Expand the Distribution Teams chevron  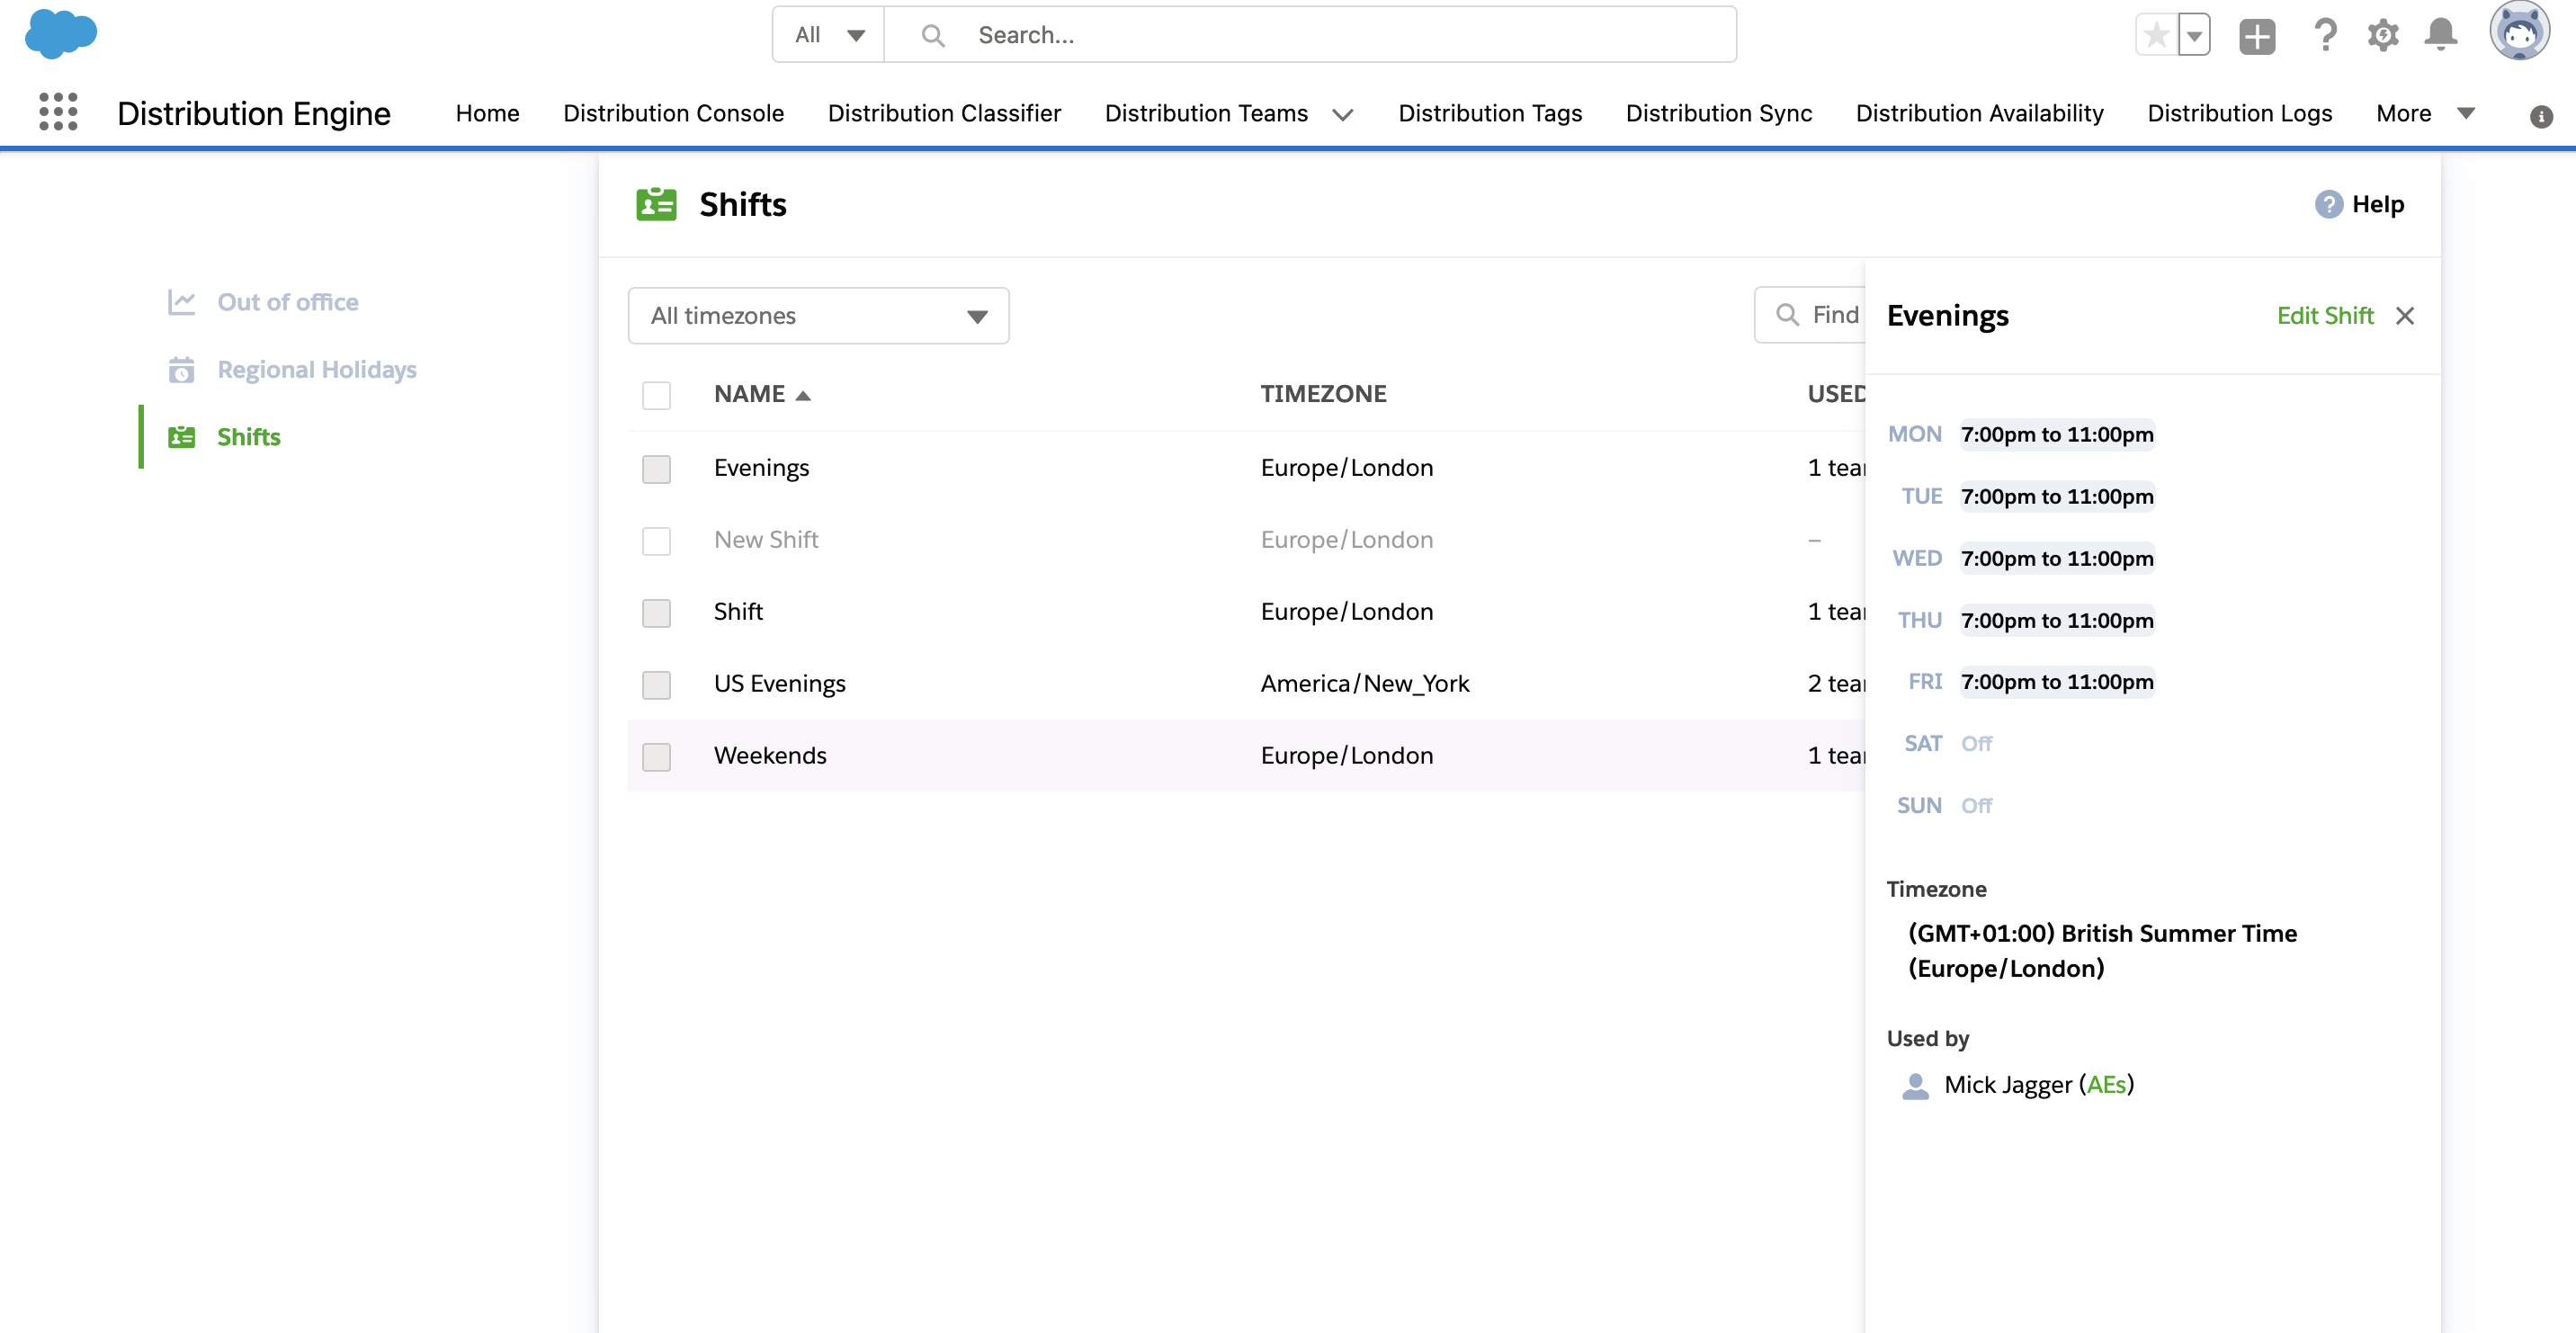1343,115
